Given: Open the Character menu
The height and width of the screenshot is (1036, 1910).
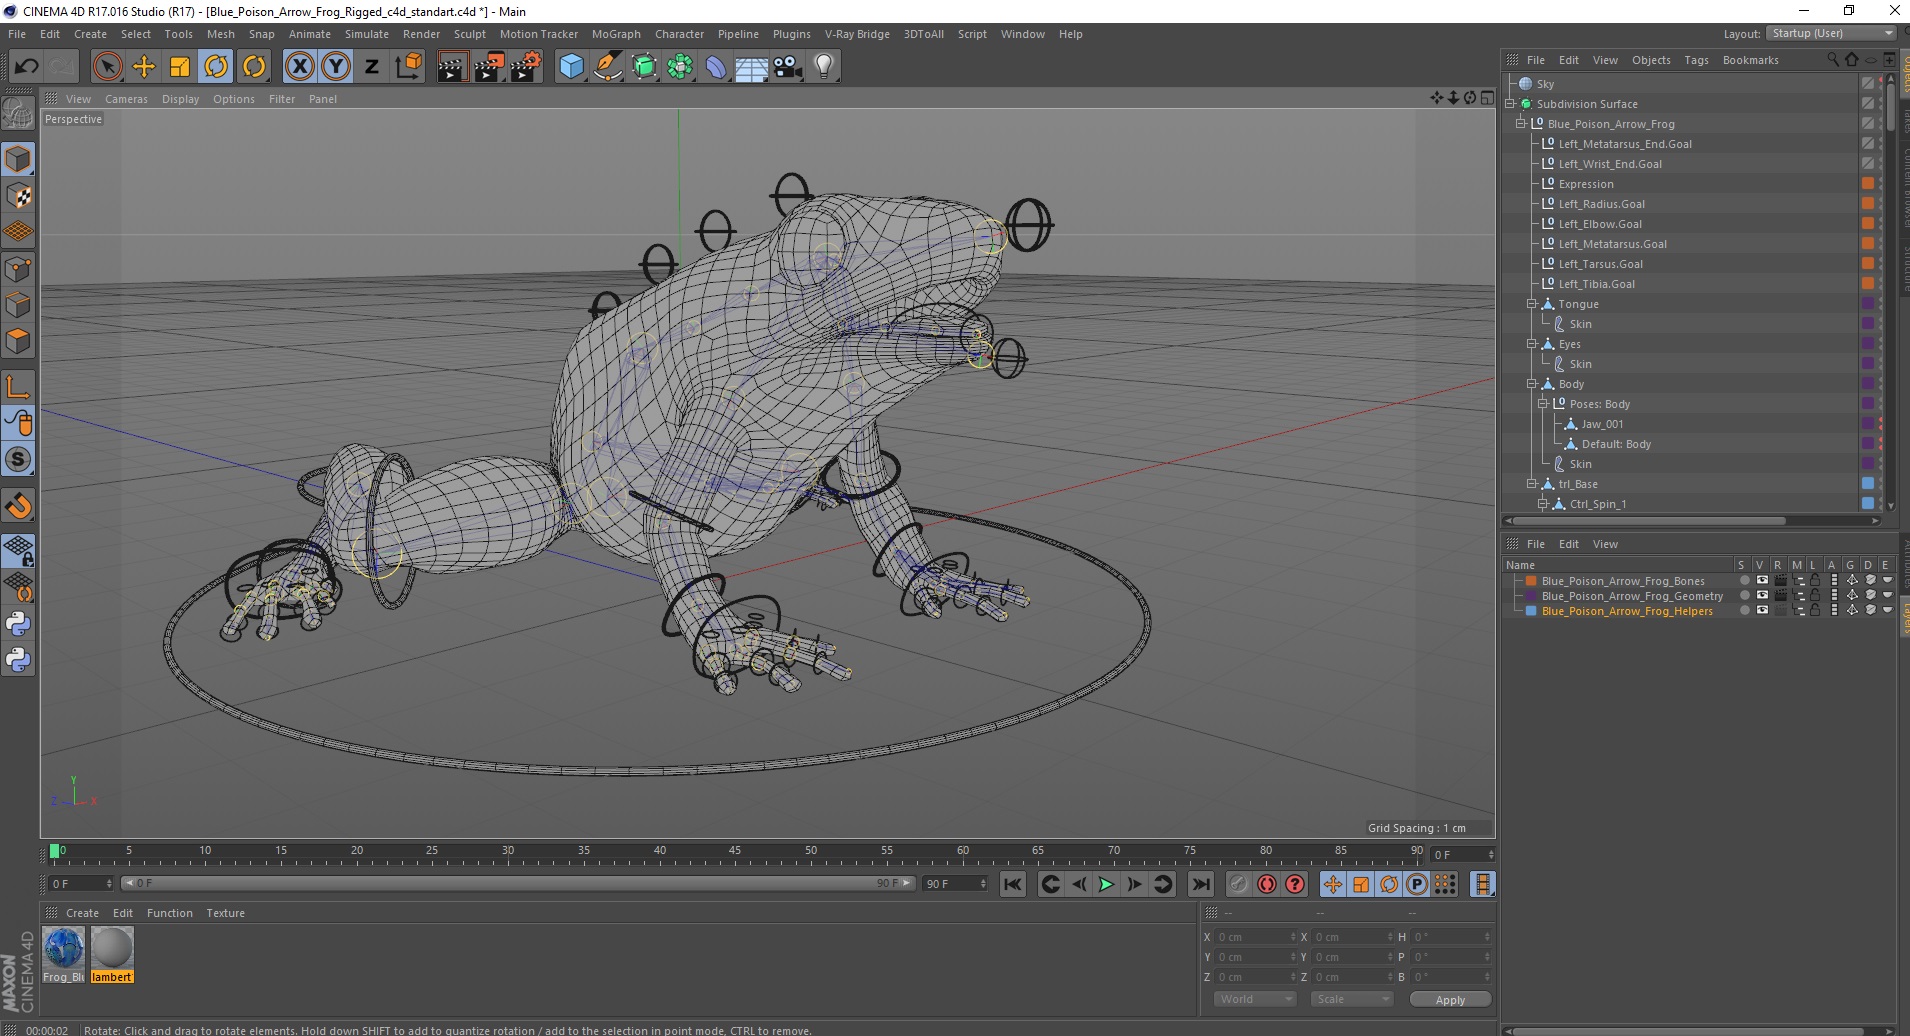Looking at the screenshot, I should click(679, 34).
